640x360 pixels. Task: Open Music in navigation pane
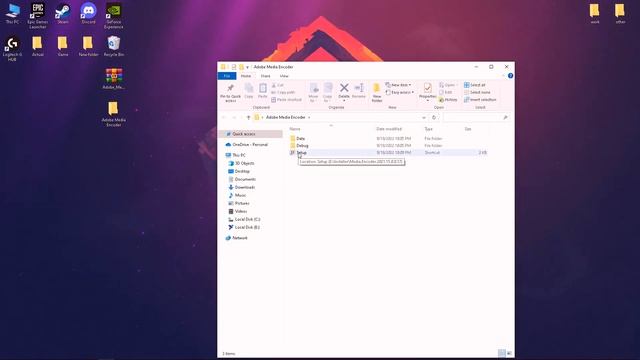tap(240, 196)
